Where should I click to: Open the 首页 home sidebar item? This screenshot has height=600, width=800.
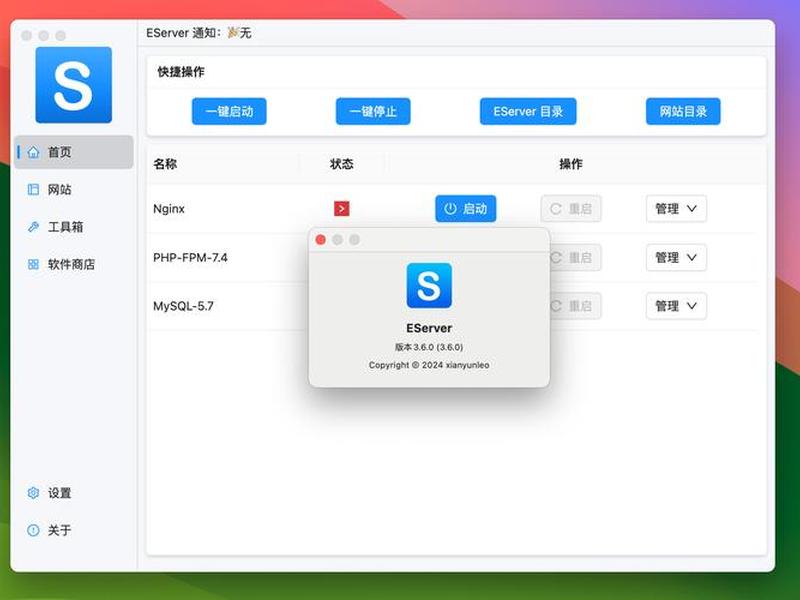pyautogui.click(x=74, y=152)
